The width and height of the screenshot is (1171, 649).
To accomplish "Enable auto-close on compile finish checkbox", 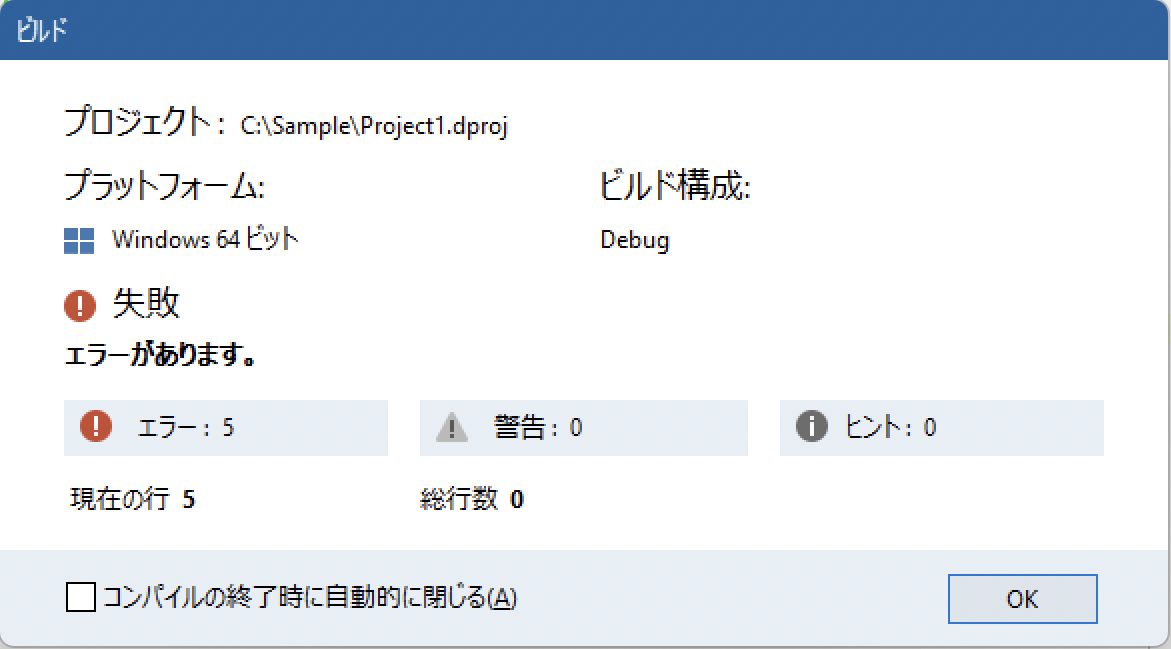I will click(81, 597).
